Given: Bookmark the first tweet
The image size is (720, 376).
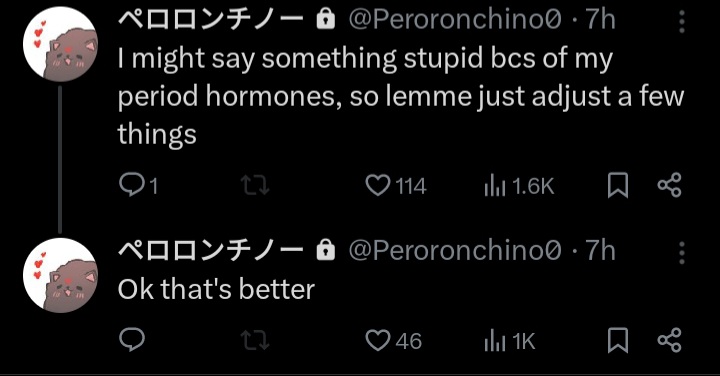Looking at the screenshot, I should 618,185.
